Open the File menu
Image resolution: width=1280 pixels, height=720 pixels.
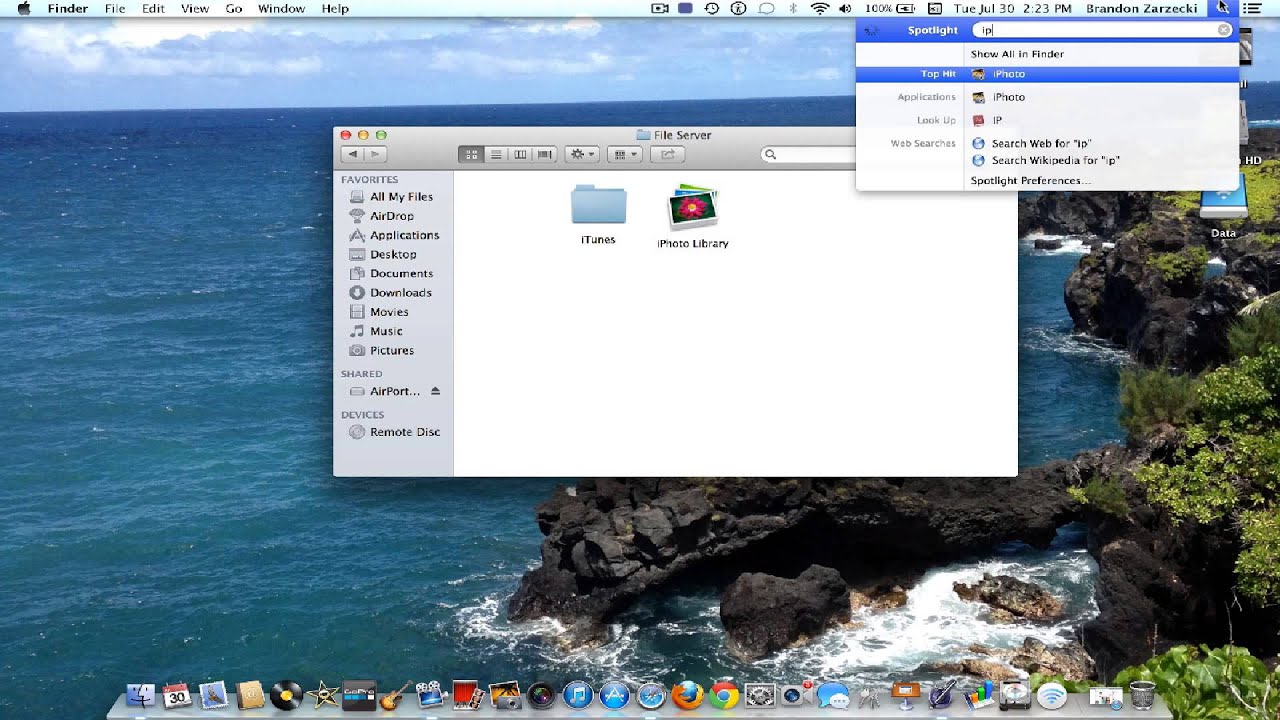[115, 8]
